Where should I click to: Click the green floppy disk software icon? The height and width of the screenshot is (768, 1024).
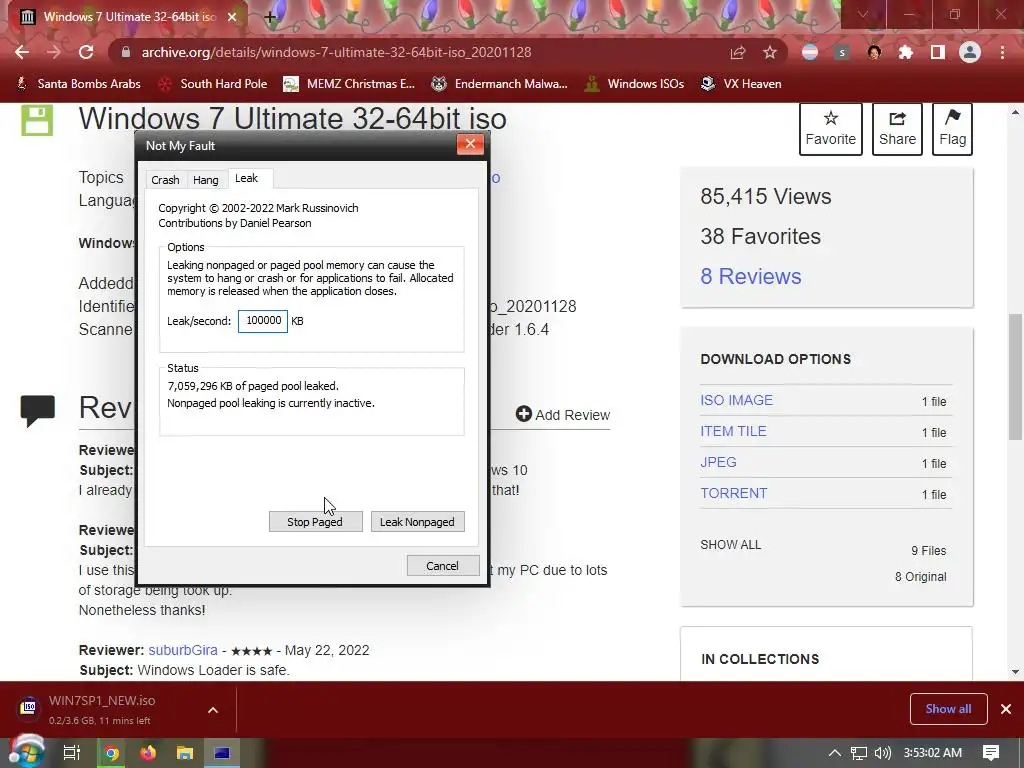[37, 120]
